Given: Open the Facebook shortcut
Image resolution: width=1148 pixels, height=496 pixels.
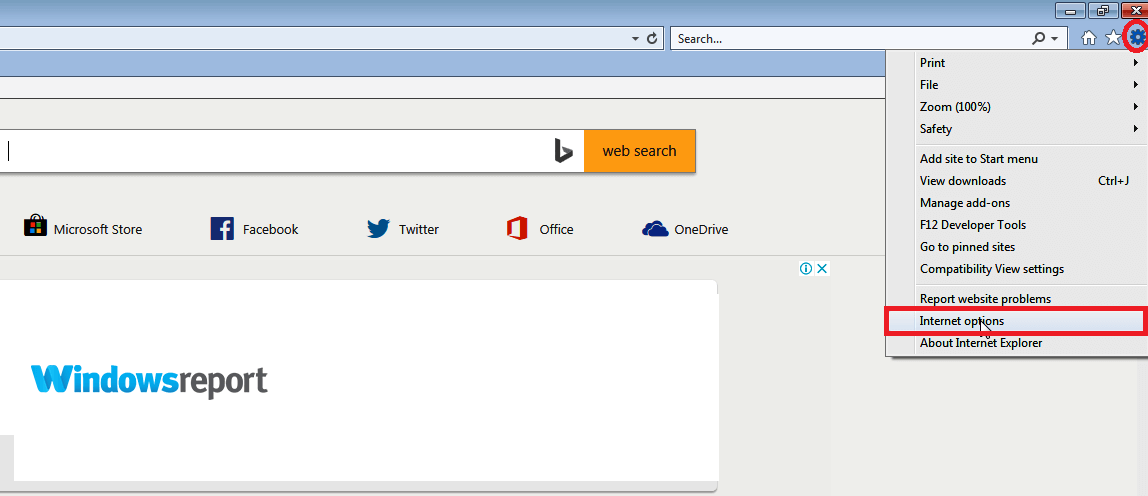Looking at the screenshot, I should (254, 229).
